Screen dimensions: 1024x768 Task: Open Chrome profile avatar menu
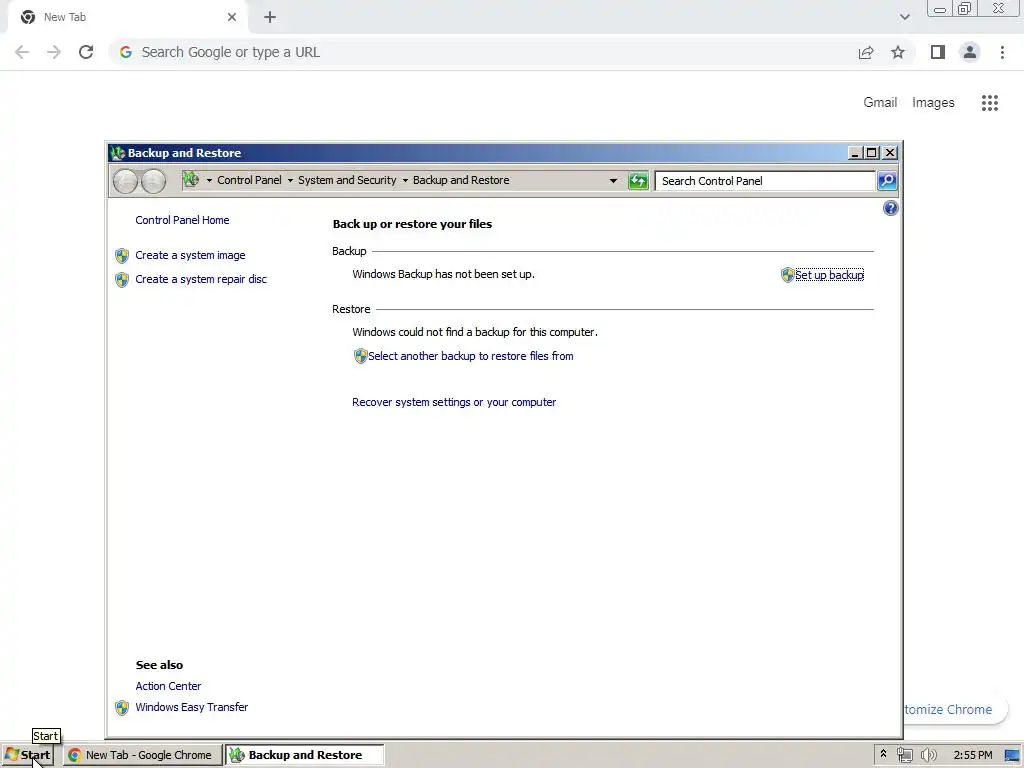click(x=970, y=52)
